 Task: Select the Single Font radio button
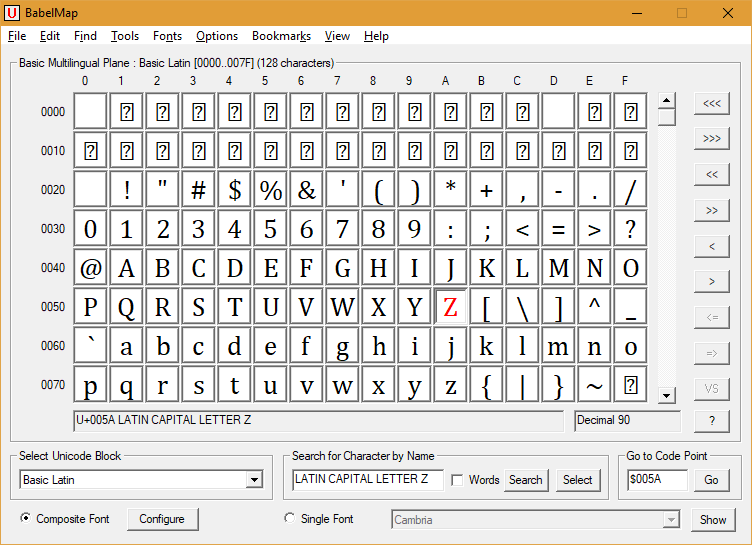(x=289, y=518)
